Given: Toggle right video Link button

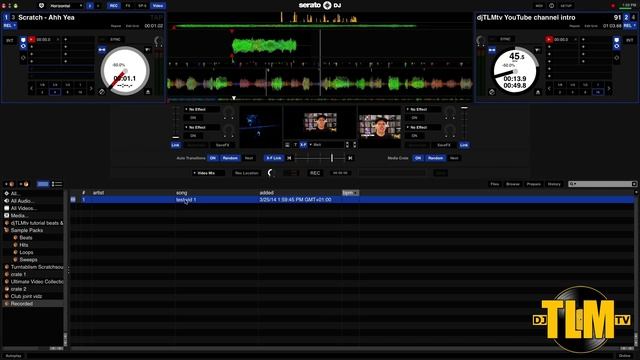Looking at the screenshot, I should click(x=464, y=145).
